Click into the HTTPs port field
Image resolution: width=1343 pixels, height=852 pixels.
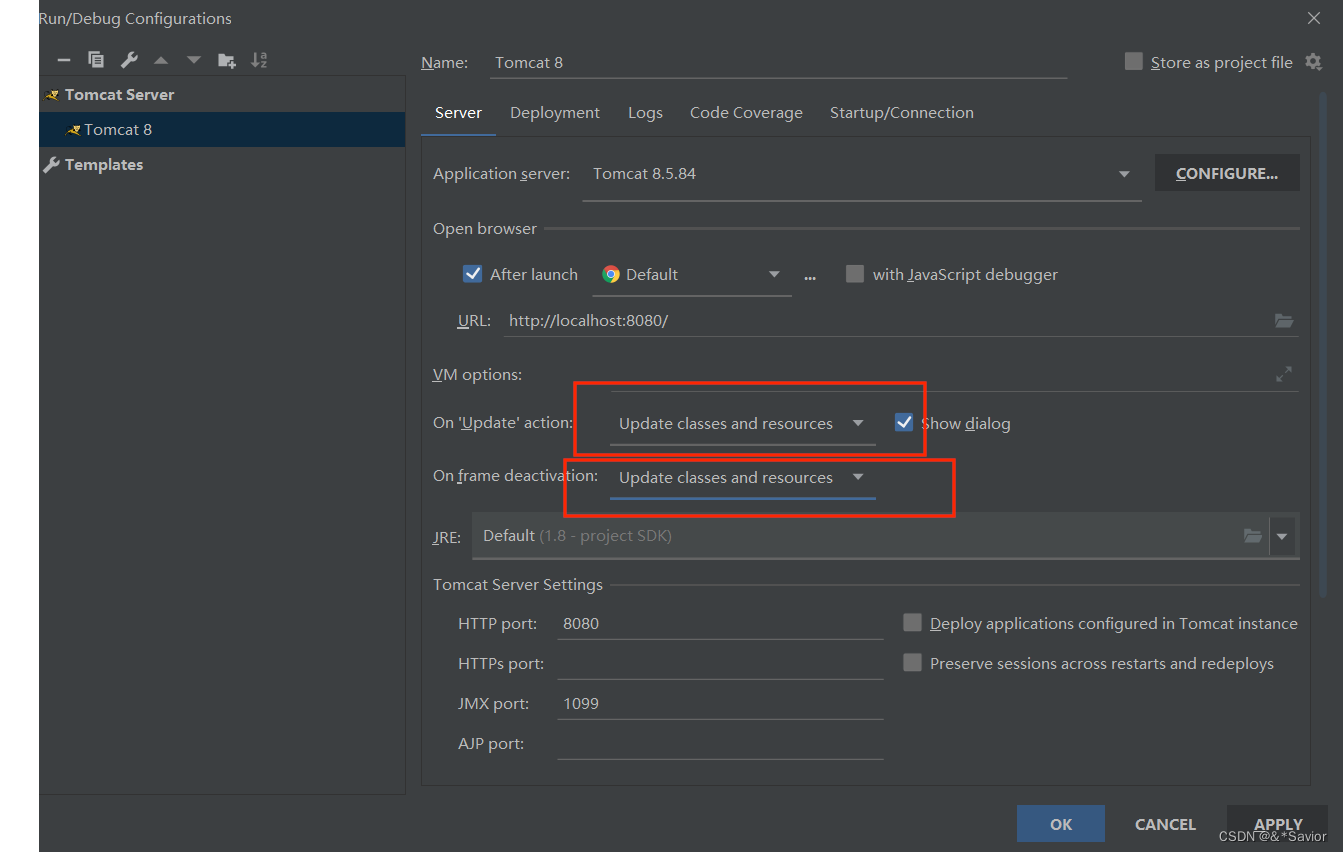[x=720, y=663]
